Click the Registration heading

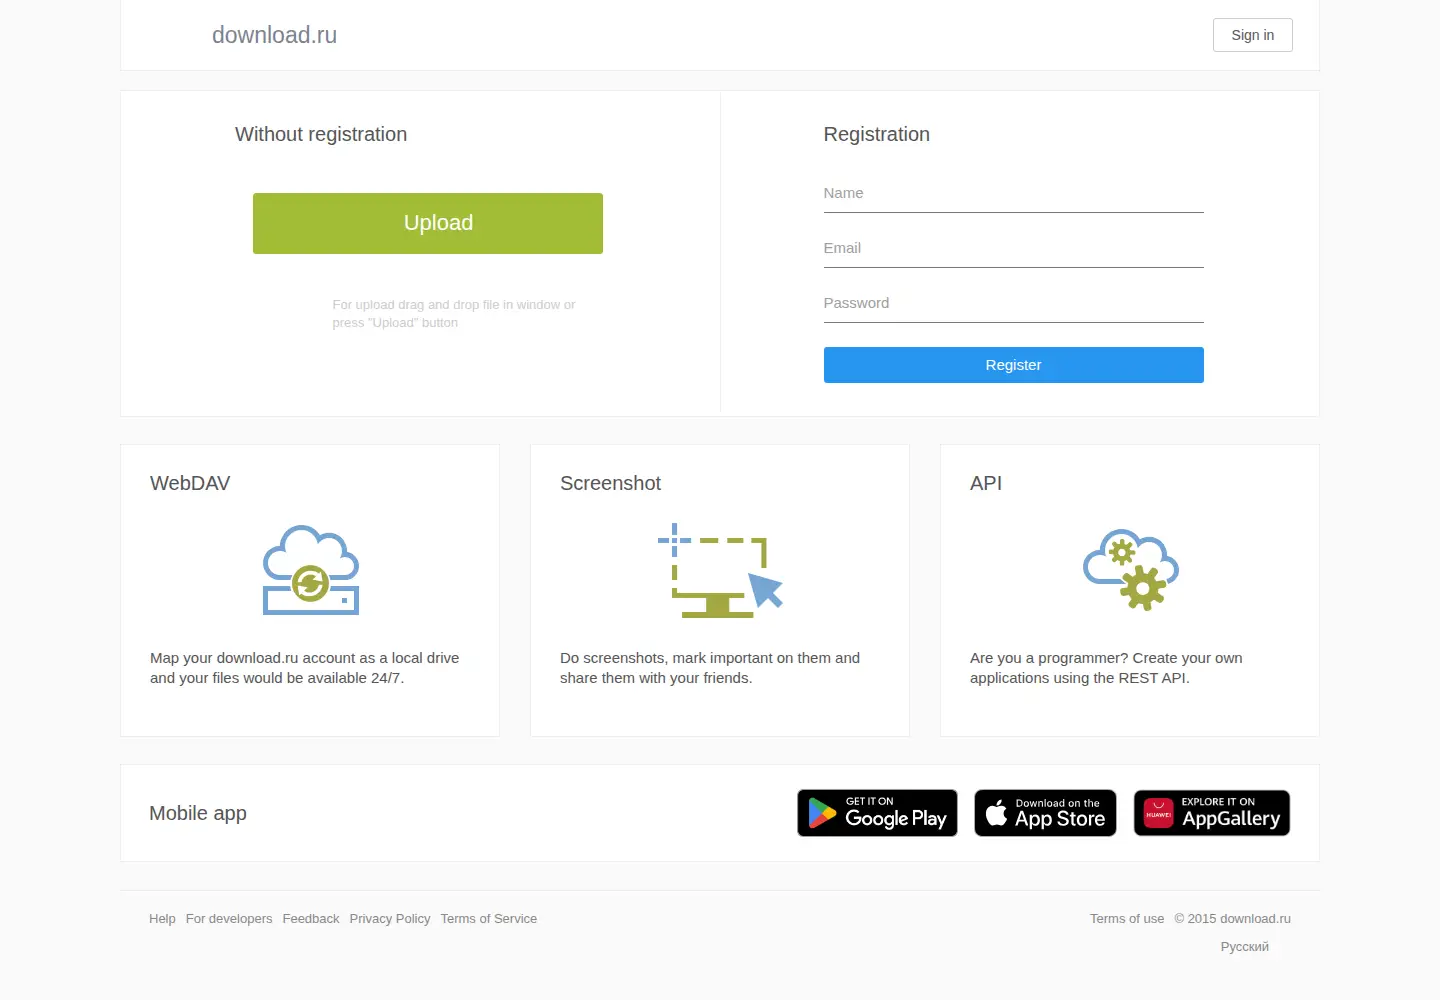(x=877, y=134)
